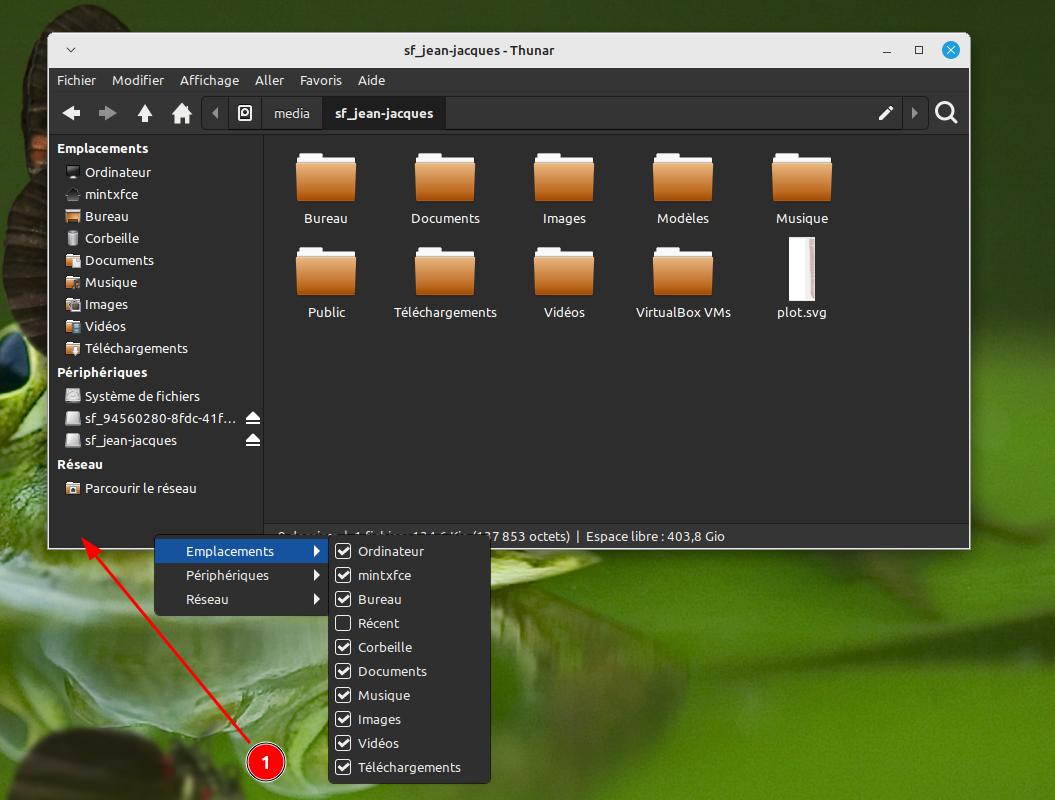Uncheck the Bureau checkbox in the submenu
1055x800 pixels.
pyautogui.click(x=343, y=599)
